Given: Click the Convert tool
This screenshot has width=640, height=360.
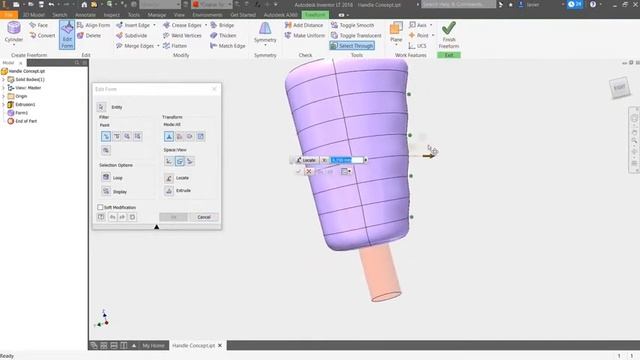Looking at the screenshot, I should [42, 36].
